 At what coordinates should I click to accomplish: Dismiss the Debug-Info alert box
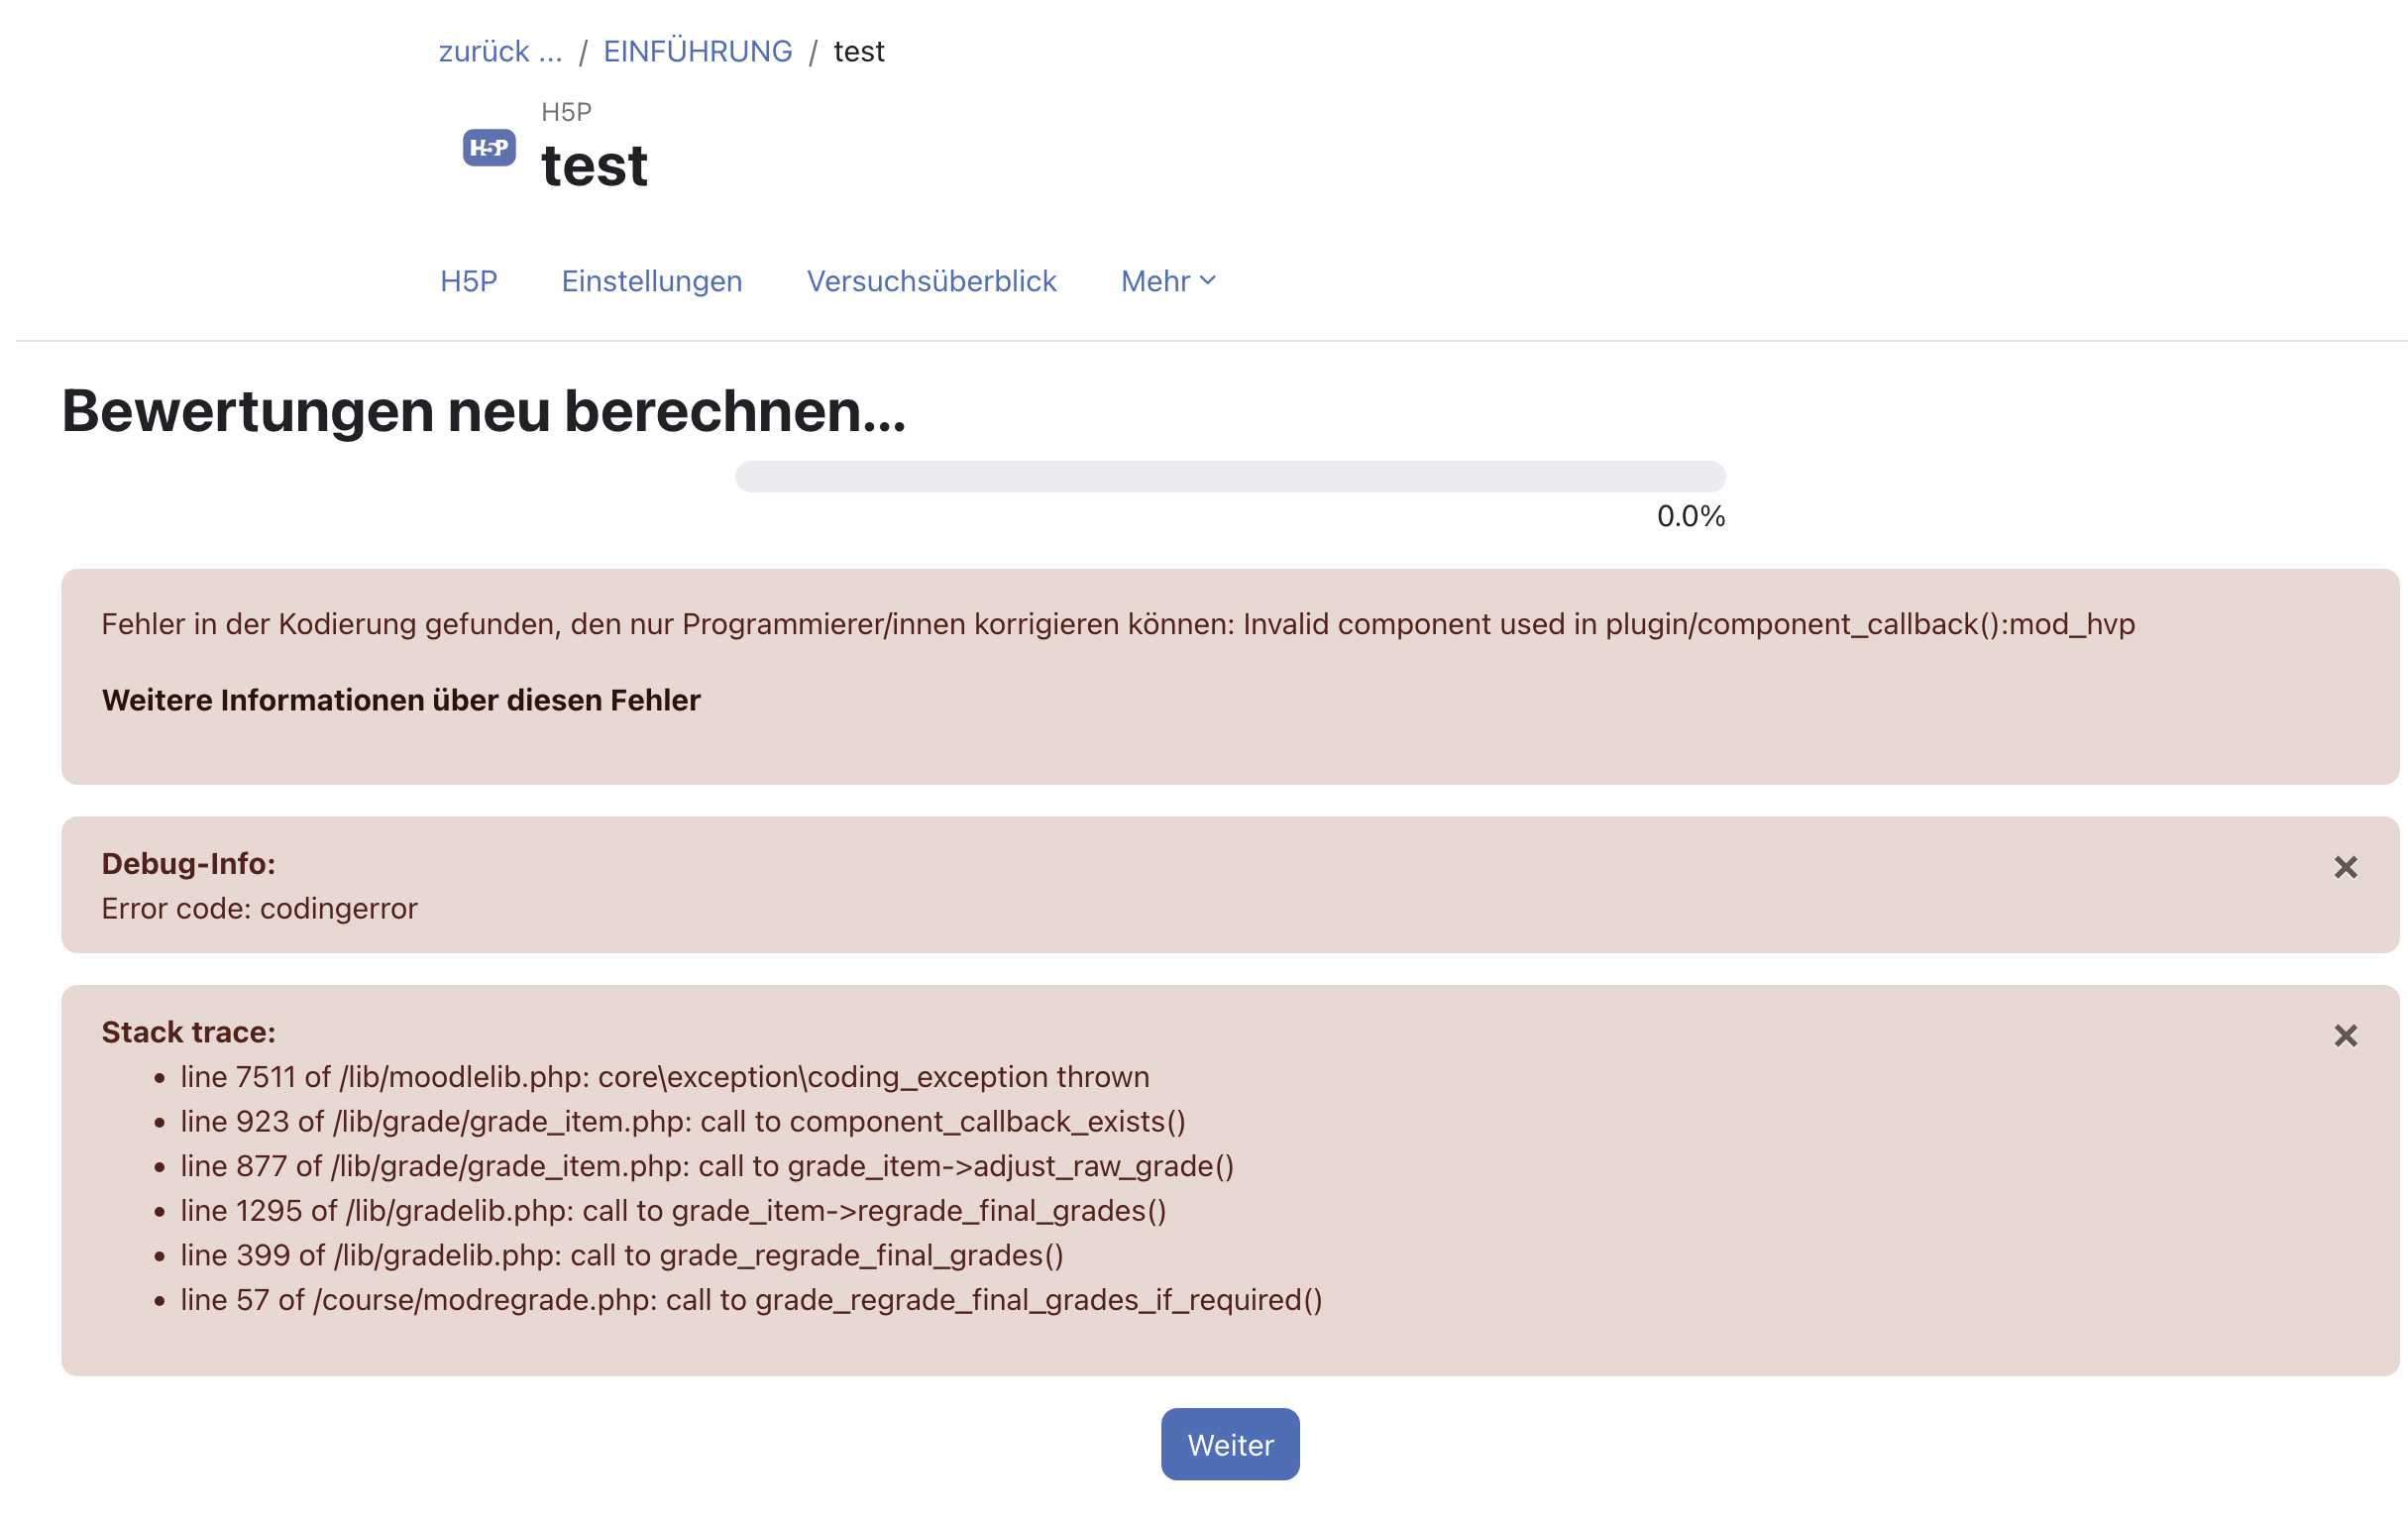tap(2345, 867)
